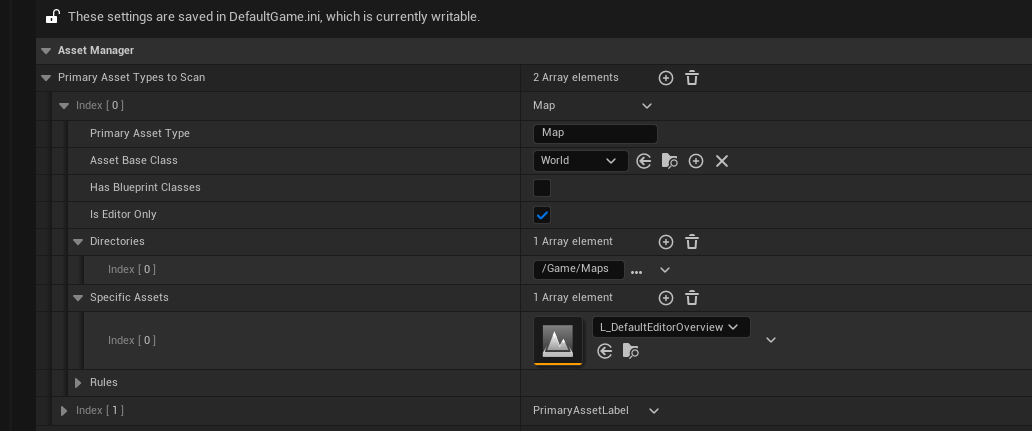
Task: Click the /Game/Maps path ellipsis button
Action: coord(636,271)
